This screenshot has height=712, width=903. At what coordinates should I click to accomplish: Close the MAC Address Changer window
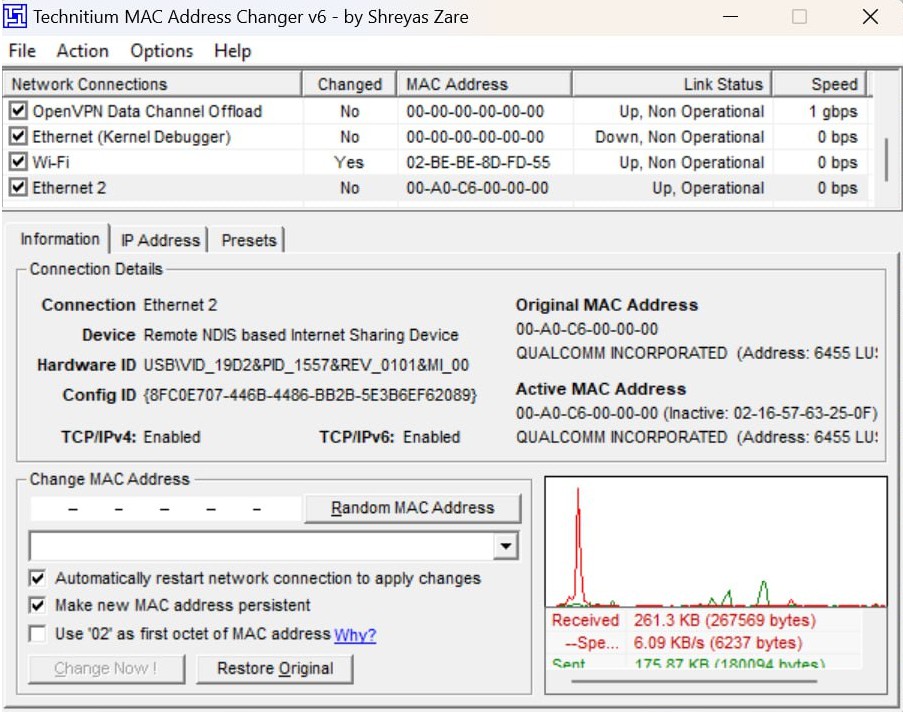coord(870,17)
